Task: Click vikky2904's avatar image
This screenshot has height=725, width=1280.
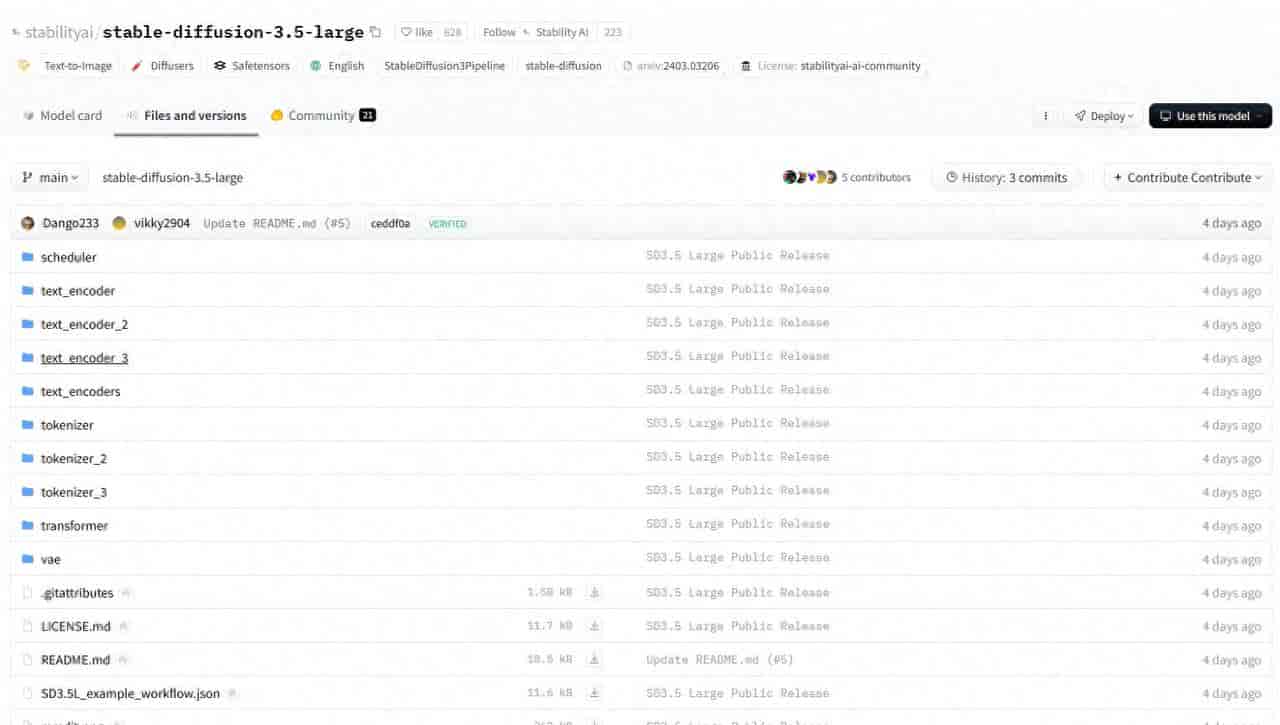Action: point(120,224)
